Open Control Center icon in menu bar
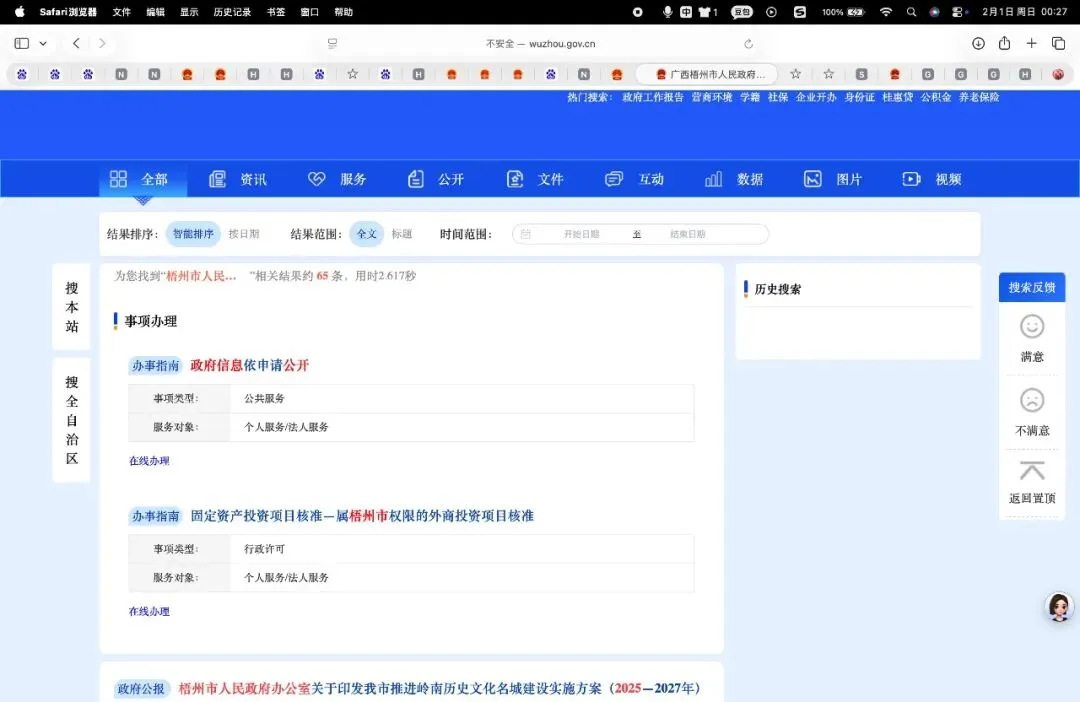1080x702 pixels. (x=958, y=12)
